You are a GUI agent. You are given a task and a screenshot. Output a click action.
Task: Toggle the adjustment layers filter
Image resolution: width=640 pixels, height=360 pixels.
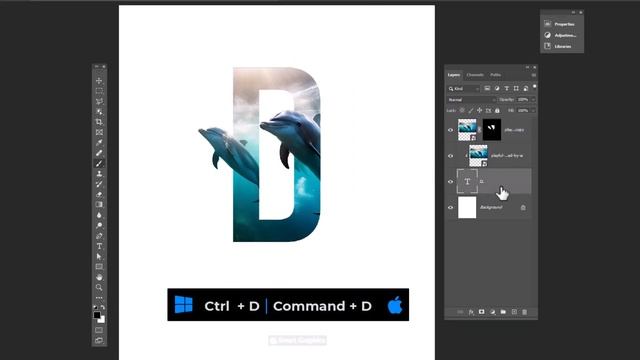click(497, 89)
